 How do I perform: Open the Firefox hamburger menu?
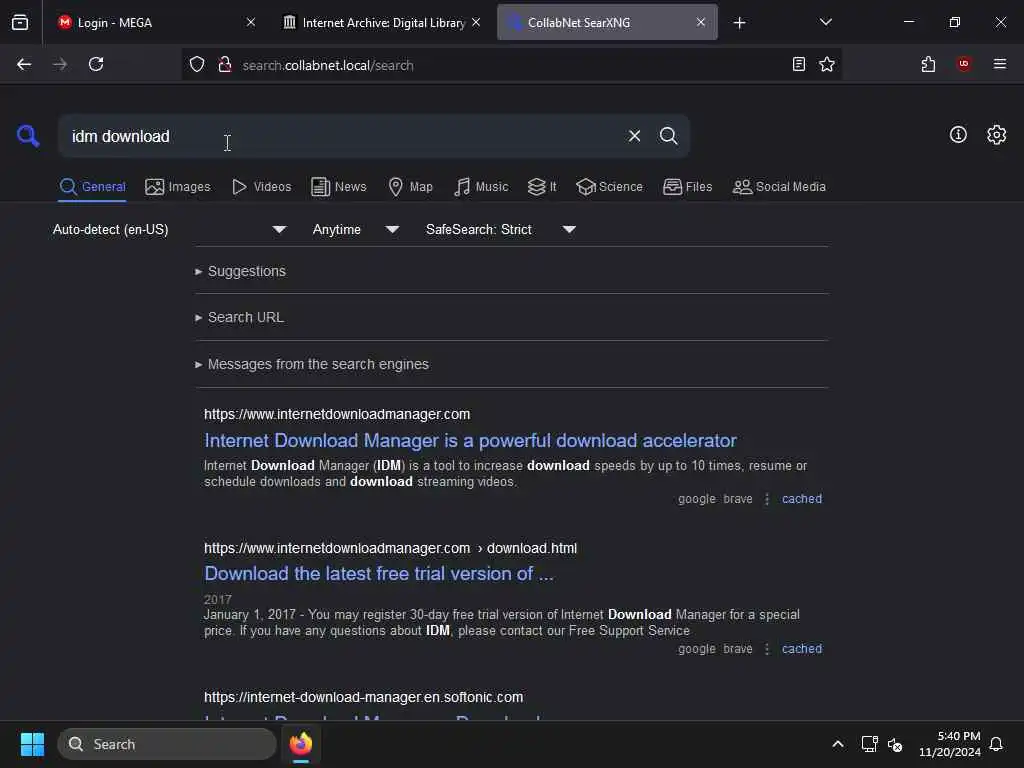point(999,63)
